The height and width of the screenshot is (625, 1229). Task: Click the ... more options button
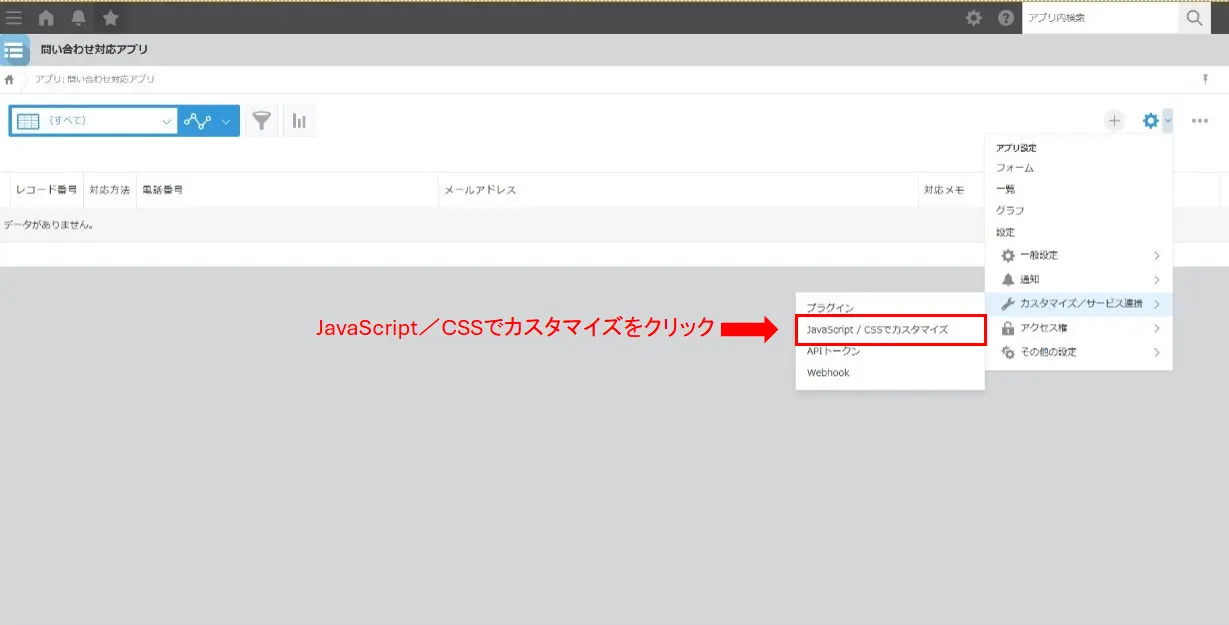[1200, 120]
